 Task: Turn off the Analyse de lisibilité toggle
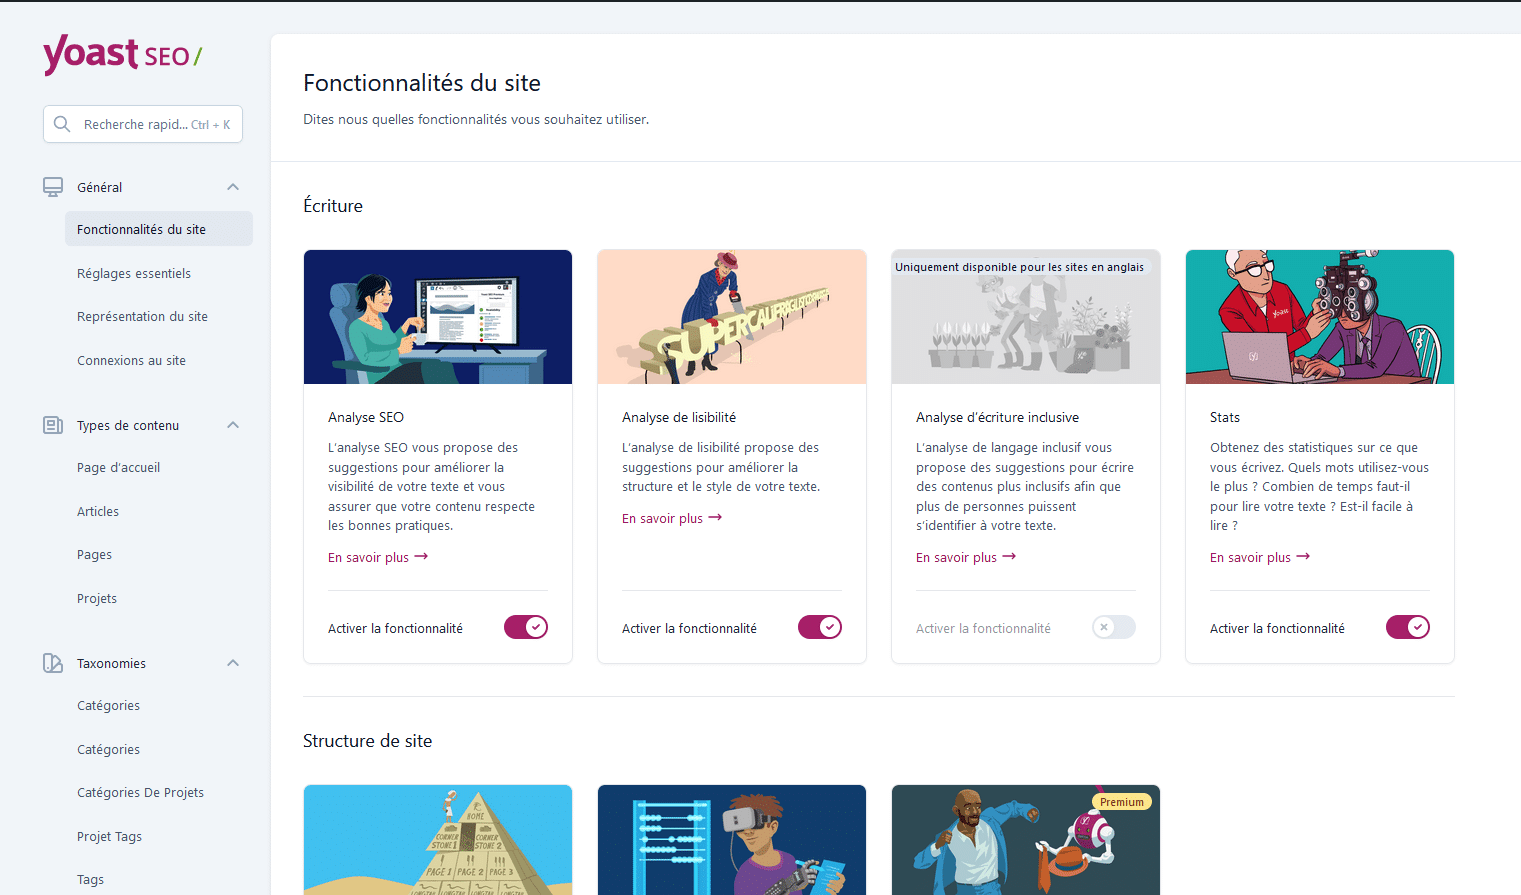click(820, 627)
